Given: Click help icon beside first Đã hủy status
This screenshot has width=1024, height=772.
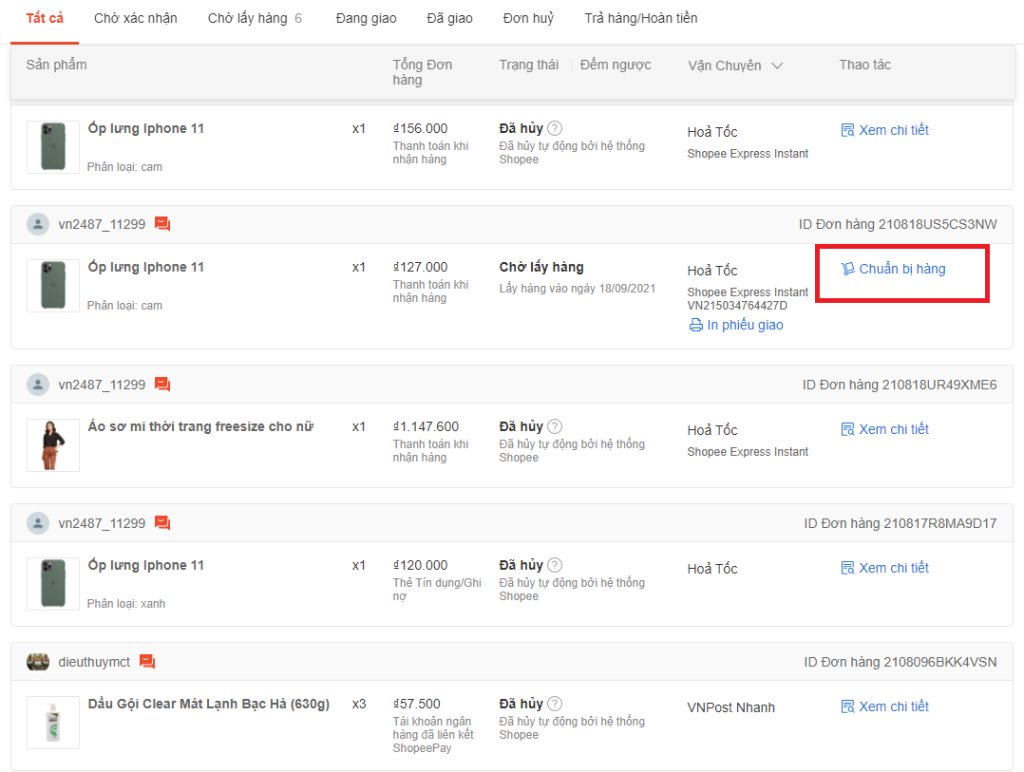Looking at the screenshot, I should click(x=555, y=128).
